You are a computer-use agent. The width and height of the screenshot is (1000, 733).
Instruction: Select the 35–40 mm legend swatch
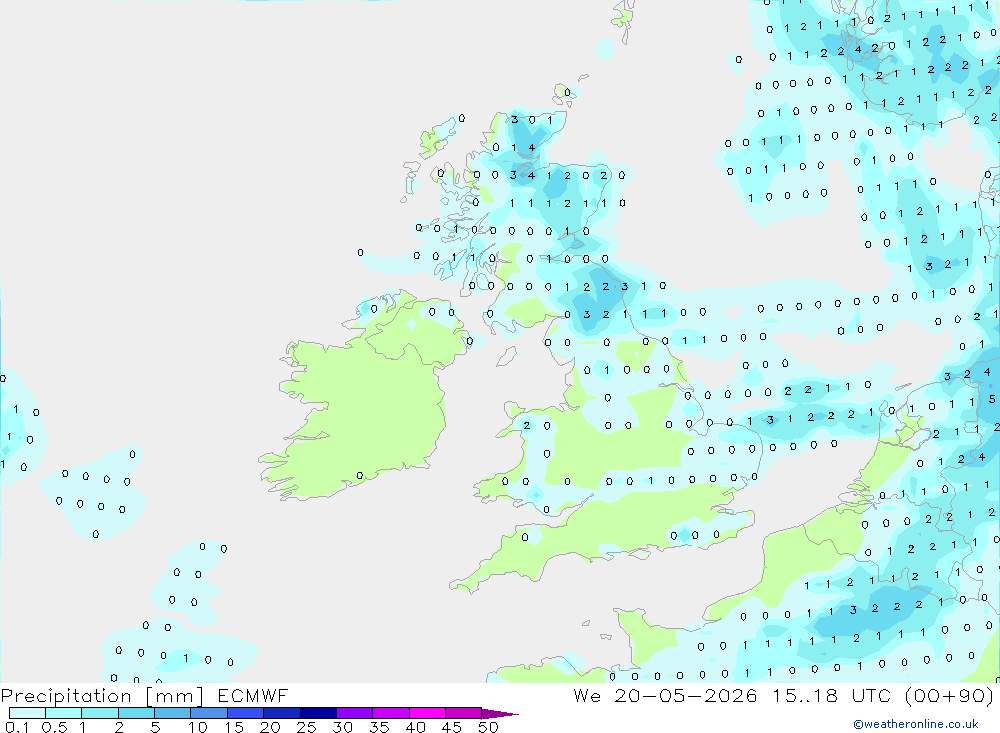[390, 713]
